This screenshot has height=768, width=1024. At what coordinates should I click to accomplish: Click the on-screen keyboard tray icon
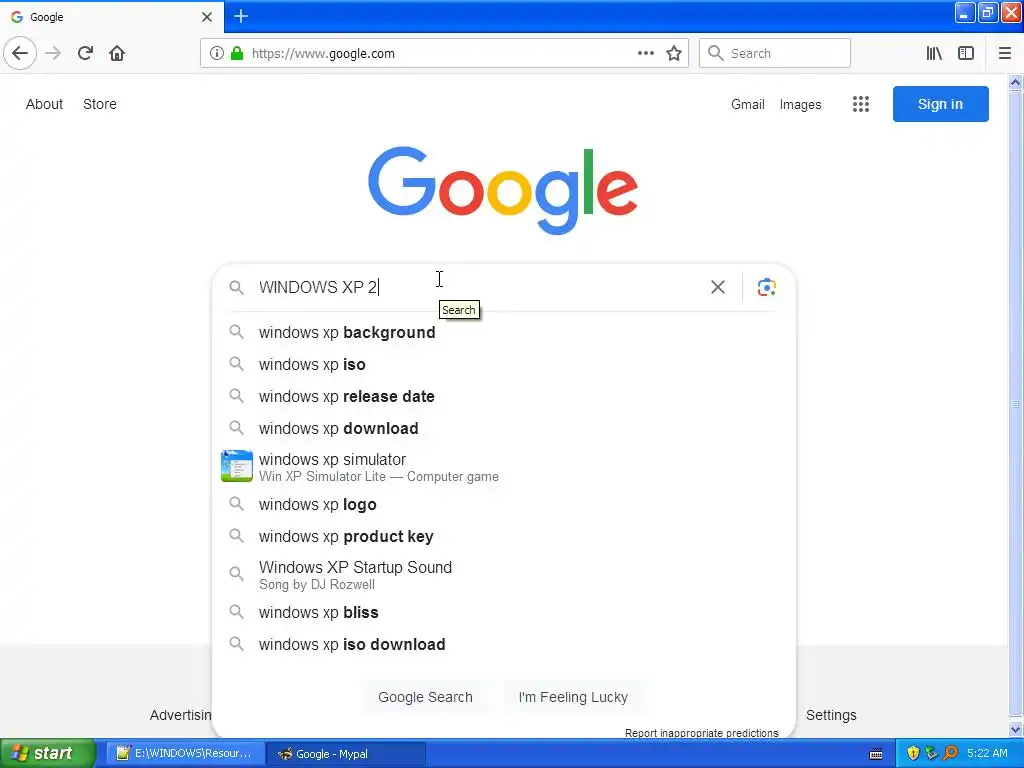[876, 754]
